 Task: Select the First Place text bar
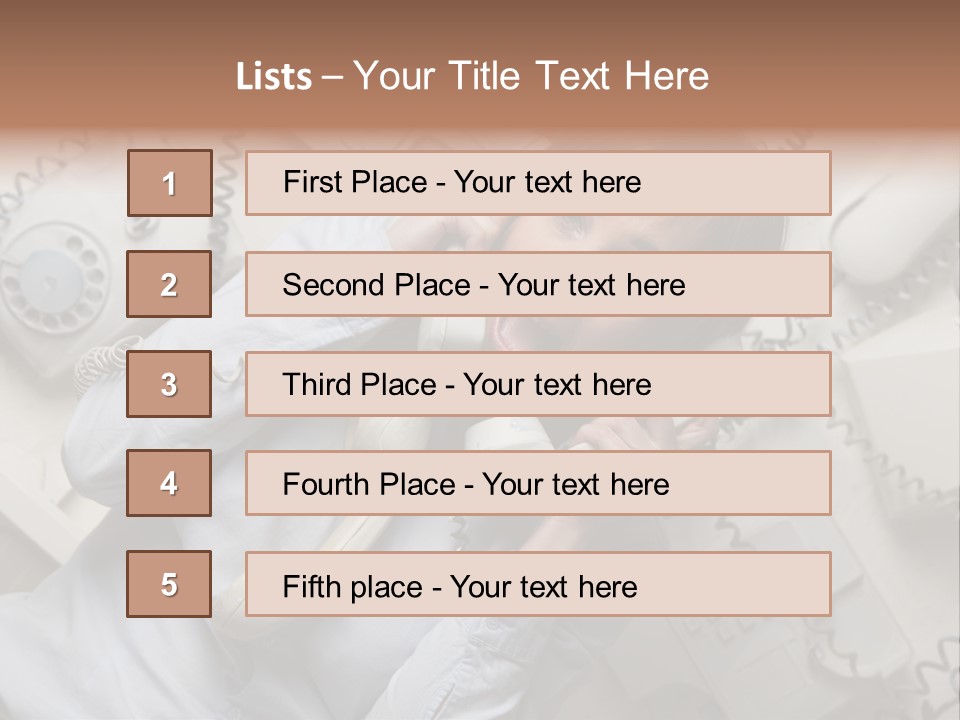click(538, 183)
